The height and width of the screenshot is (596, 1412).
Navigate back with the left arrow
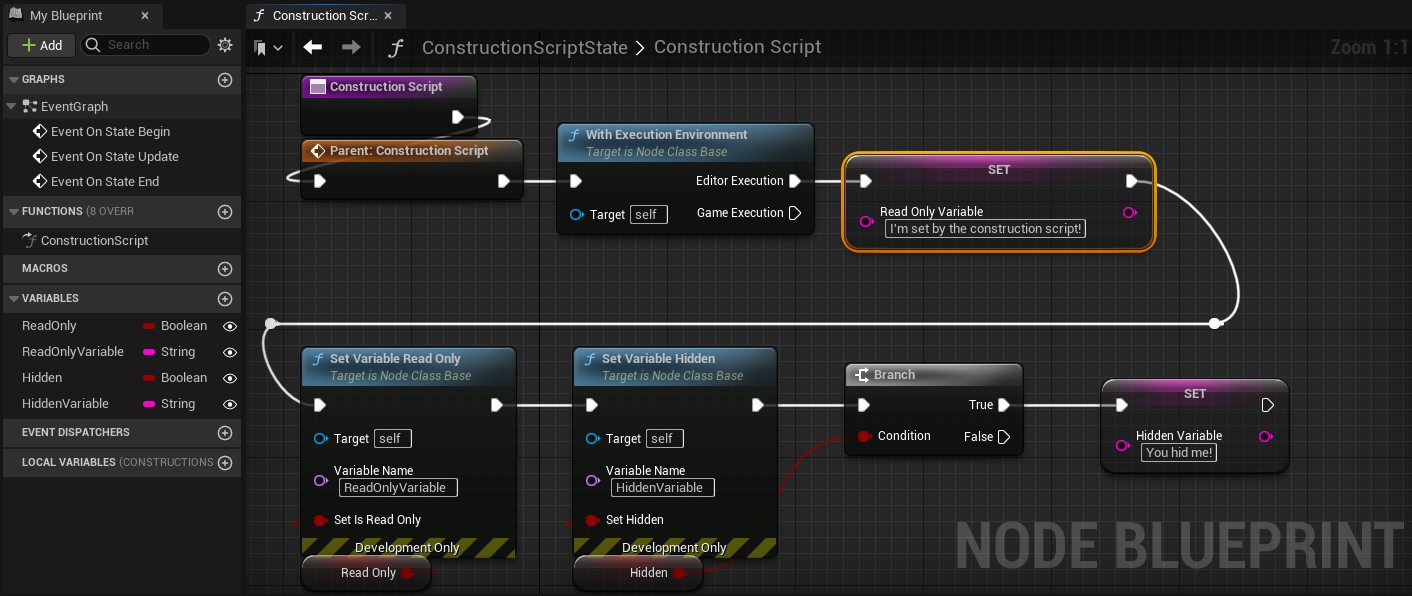pyautogui.click(x=313, y=47)
